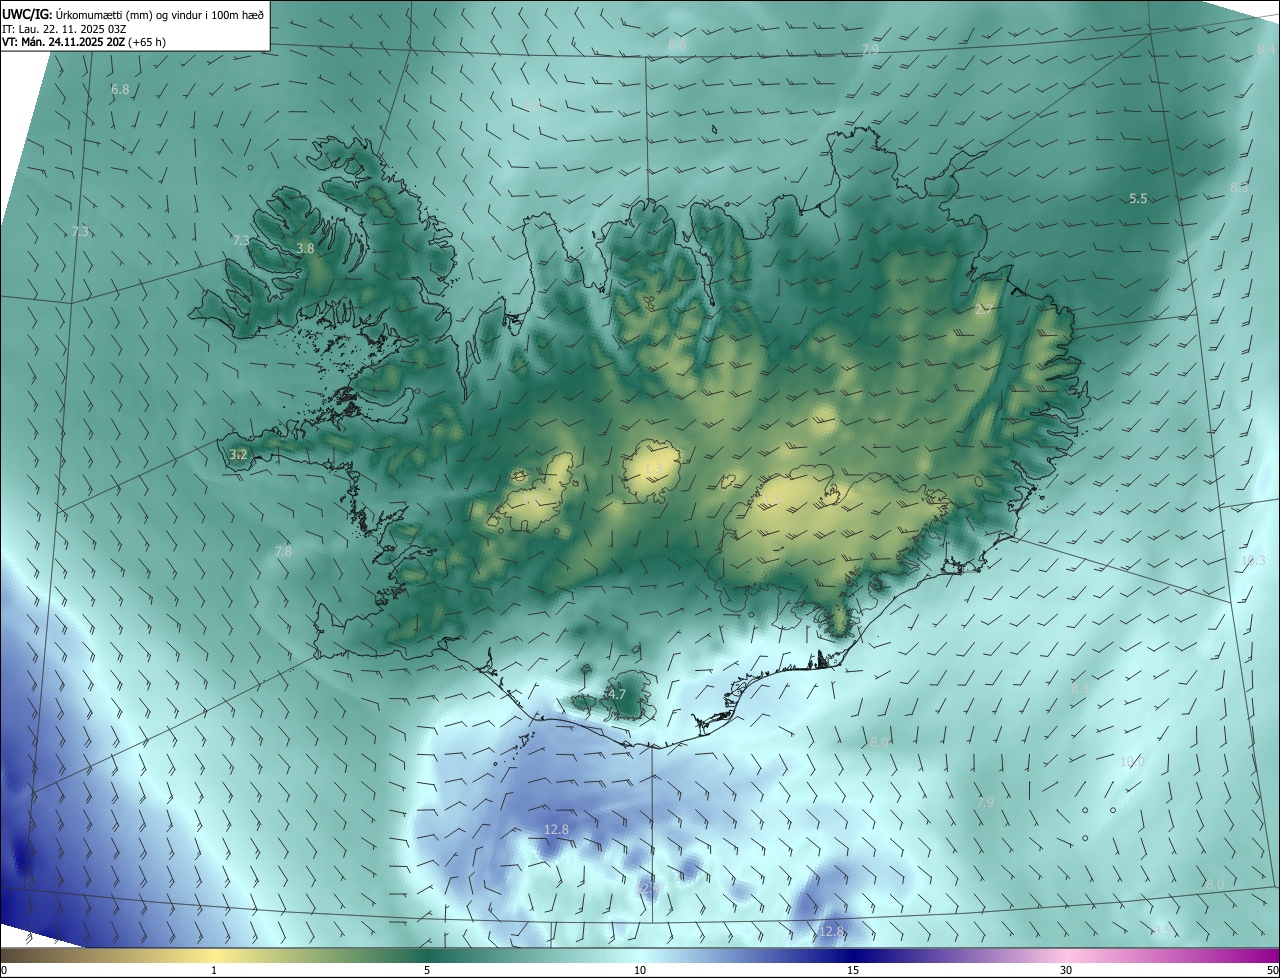The width and height of the screenshot is (1280, 978).
Task: Click the 4.7 value on the south-coast glacier
Action: (617, 694)
